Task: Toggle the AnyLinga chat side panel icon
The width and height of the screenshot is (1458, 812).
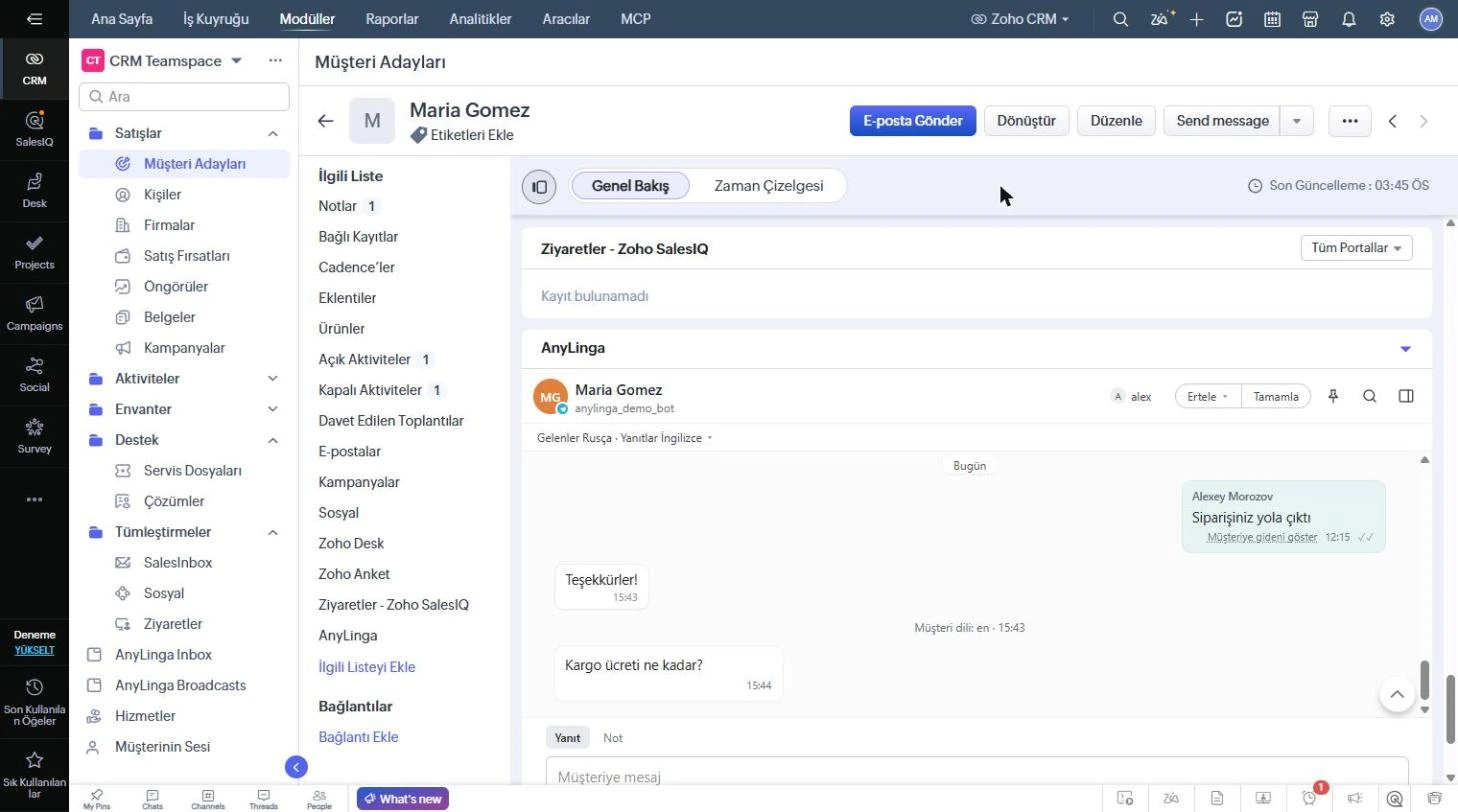Action: [1406, 396]
